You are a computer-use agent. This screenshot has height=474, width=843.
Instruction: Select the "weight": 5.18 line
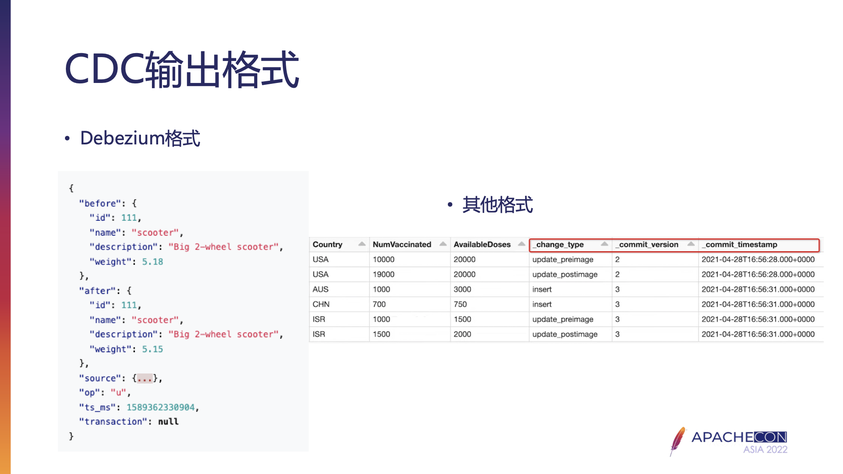coord(126,262)
